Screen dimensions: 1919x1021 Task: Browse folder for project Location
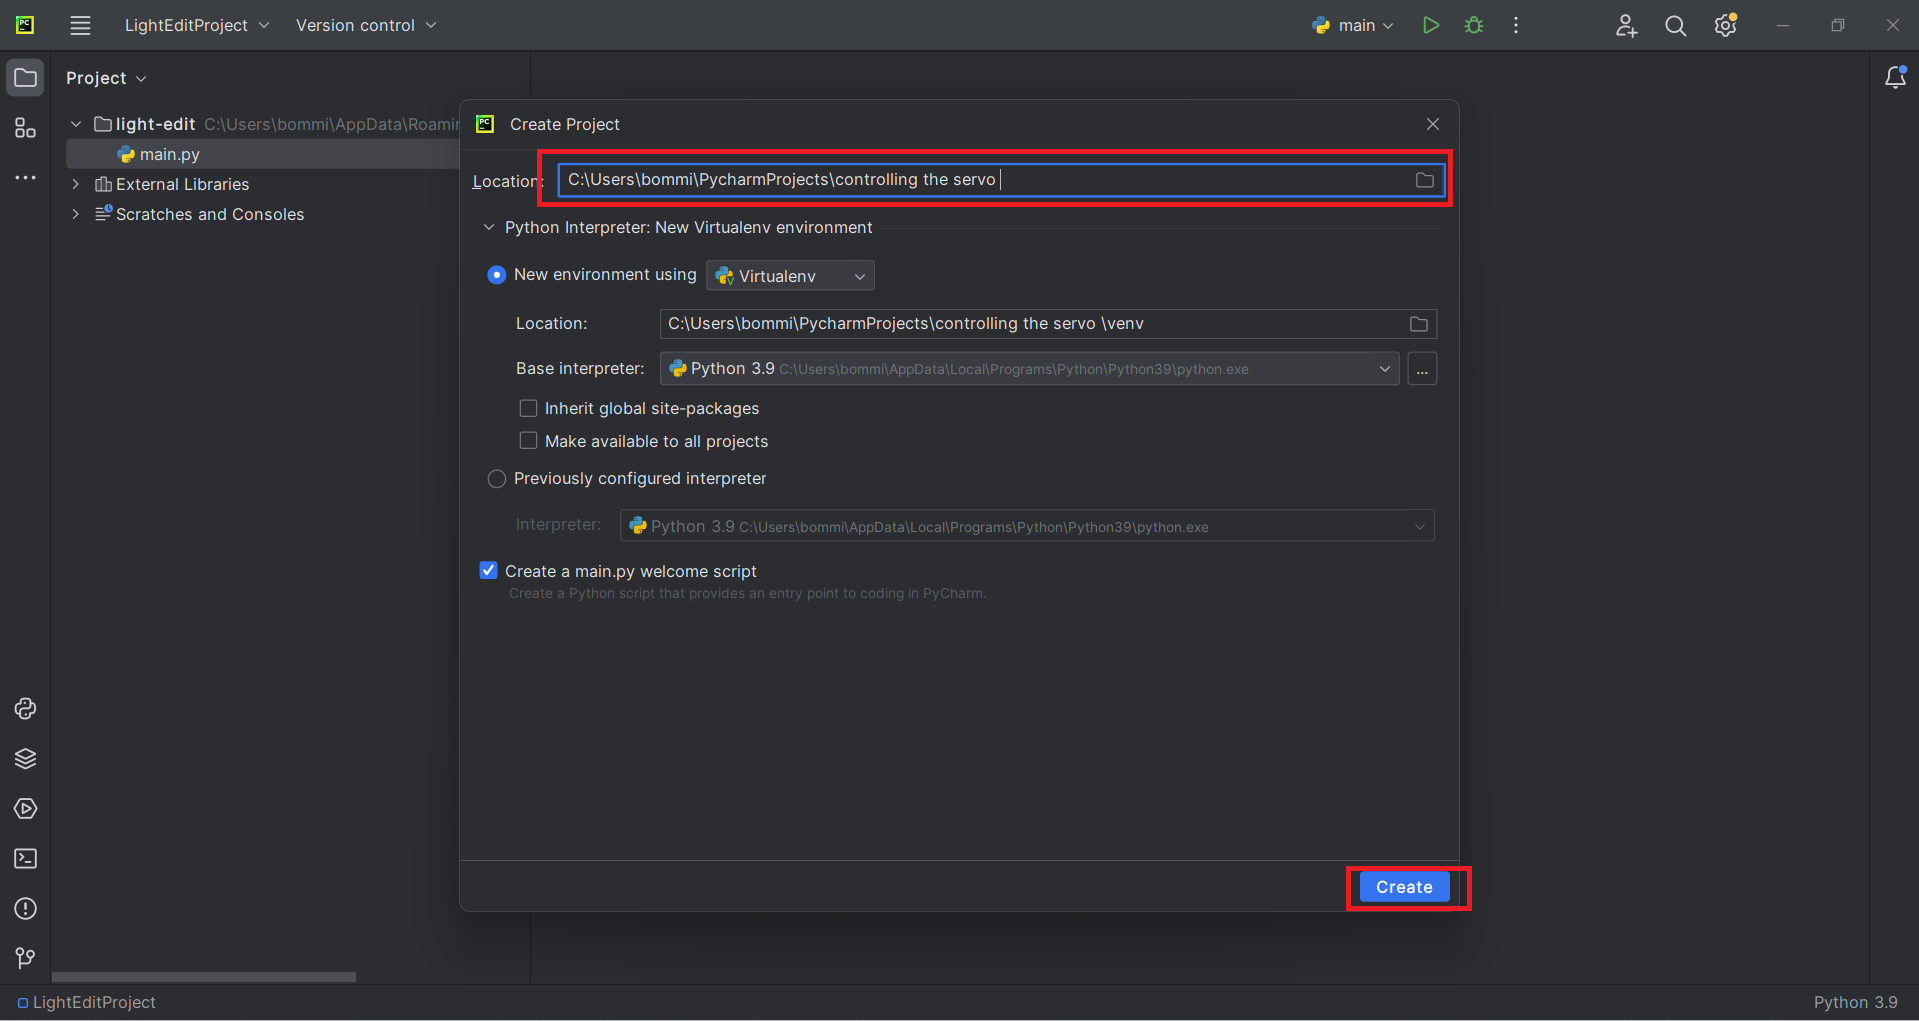1425,180
